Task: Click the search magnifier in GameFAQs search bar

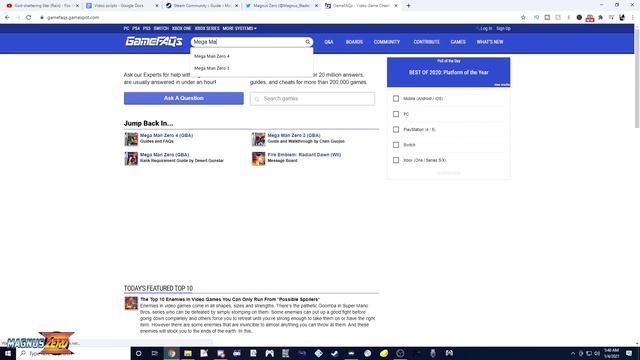Action: (308, 42)
